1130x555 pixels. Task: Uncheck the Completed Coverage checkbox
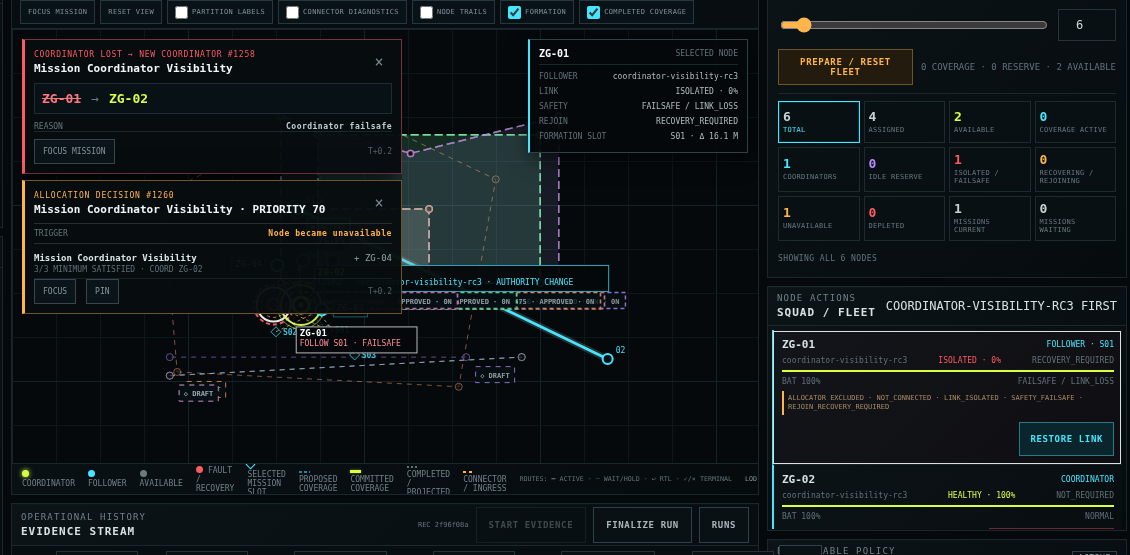point(594,12)
